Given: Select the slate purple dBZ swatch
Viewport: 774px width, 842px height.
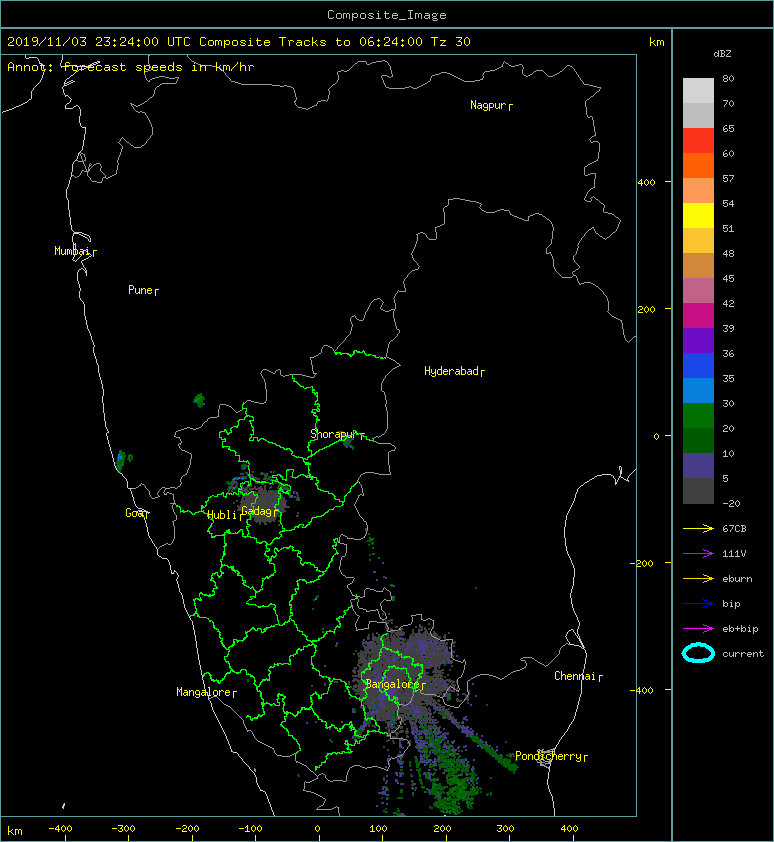Looking at the screenshot, I should [698, 465].
